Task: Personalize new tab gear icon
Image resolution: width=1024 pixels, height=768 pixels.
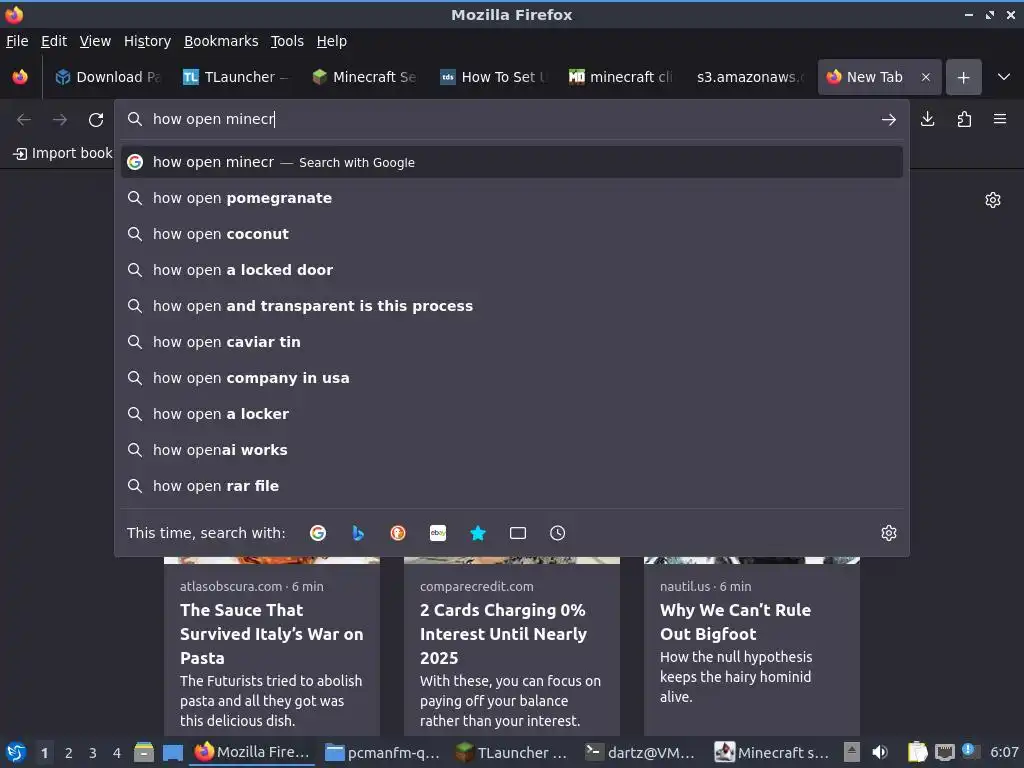Action: 993,200
